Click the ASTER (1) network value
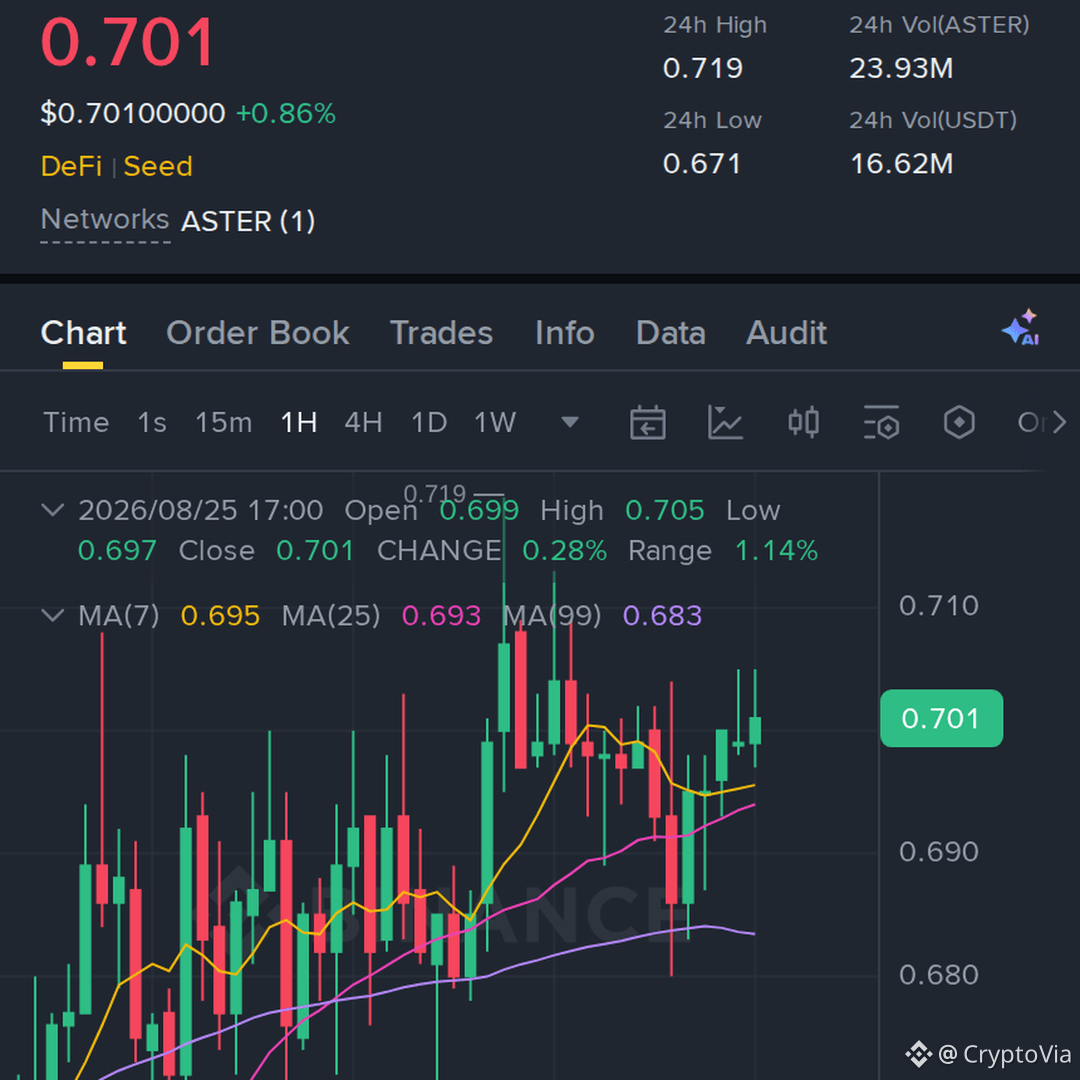The image size is (1080, 1080). click(x=248, y=221)
